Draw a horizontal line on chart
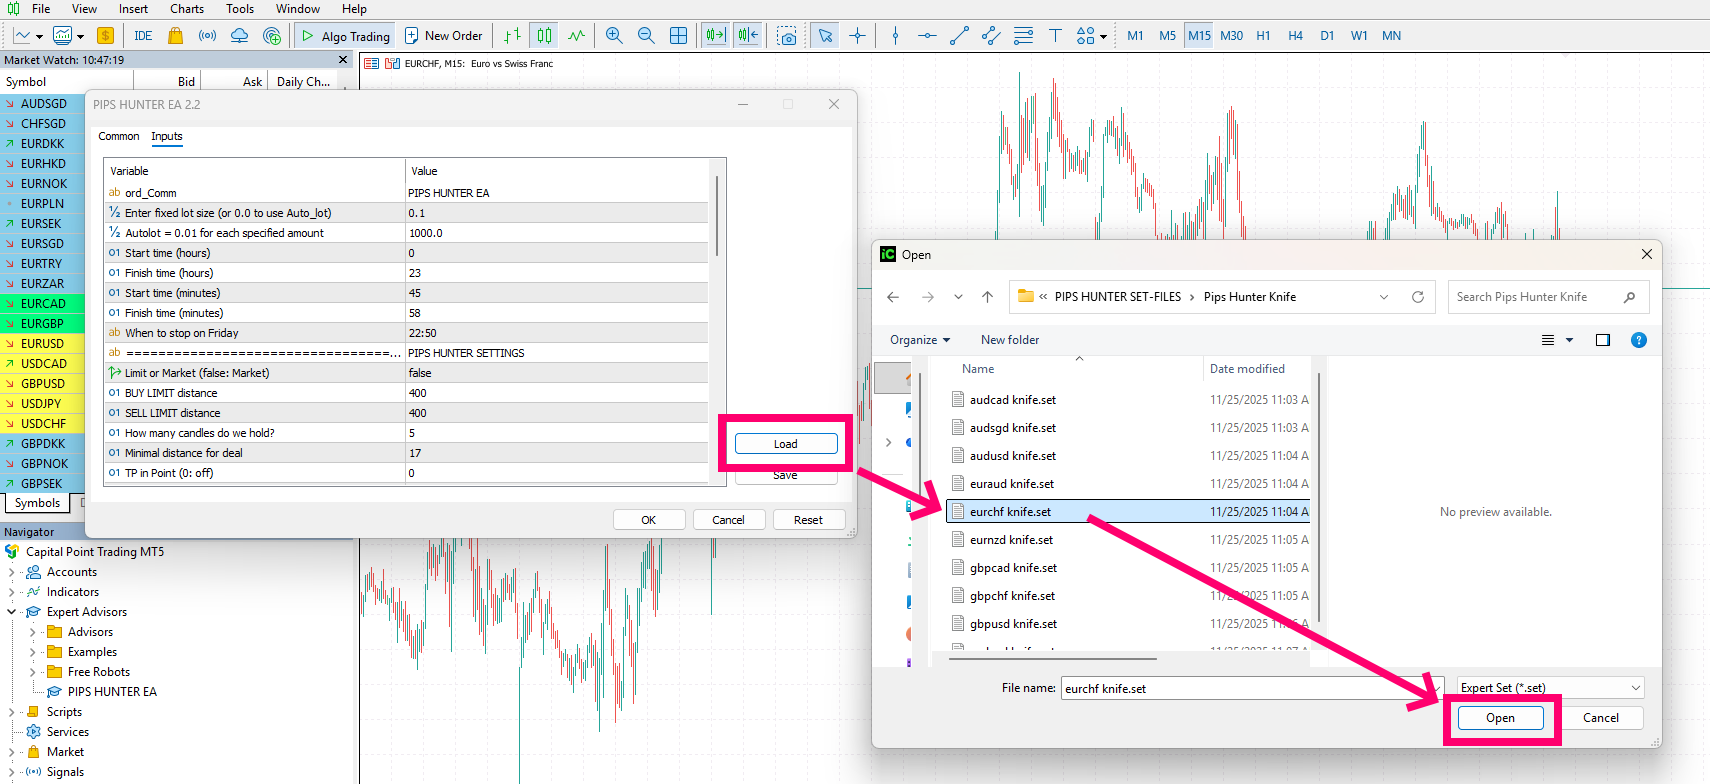Screen dimensions: 1710x784 click(927, 36)
